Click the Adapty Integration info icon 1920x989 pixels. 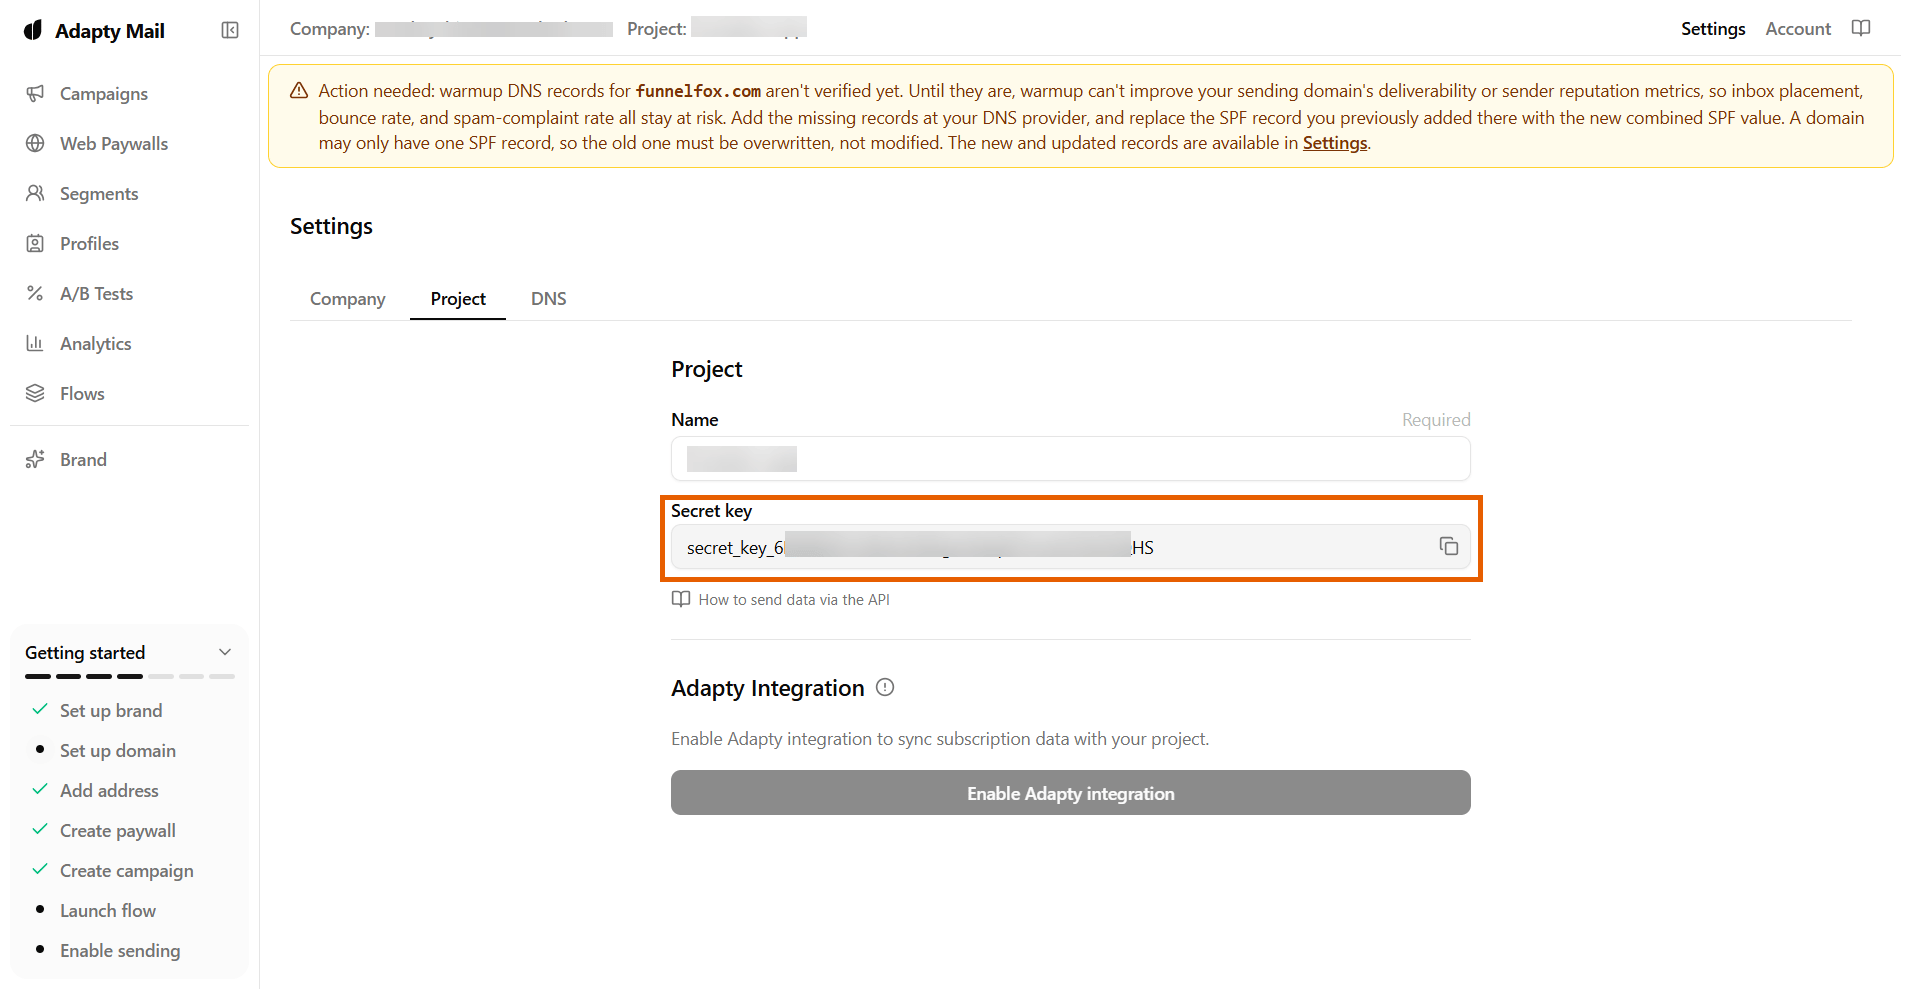tap(885, 687)
